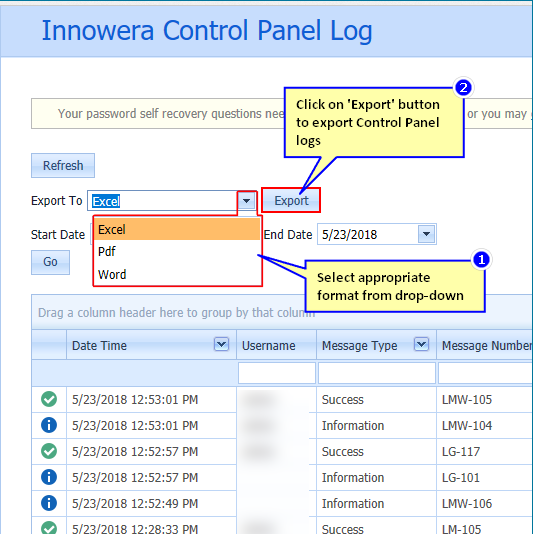The height and width of the screenshot is (534, 533).
Task: Select the 5/23/2018 12:53:01 PM cell in the Information row
Action: (x=151, y=426)
